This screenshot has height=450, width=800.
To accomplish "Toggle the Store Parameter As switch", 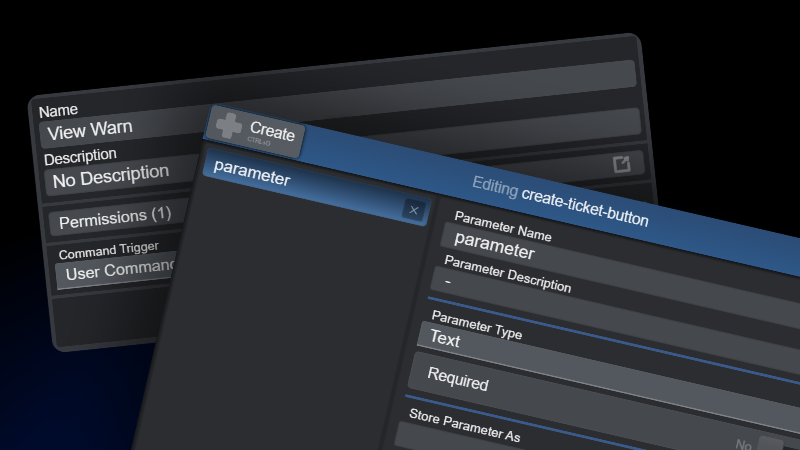I will click(771, 447).
